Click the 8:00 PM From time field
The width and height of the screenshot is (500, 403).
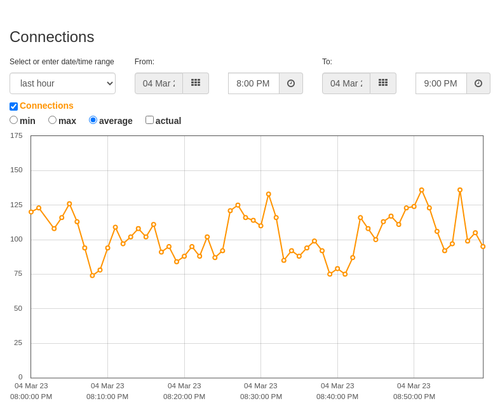point(254,83)
